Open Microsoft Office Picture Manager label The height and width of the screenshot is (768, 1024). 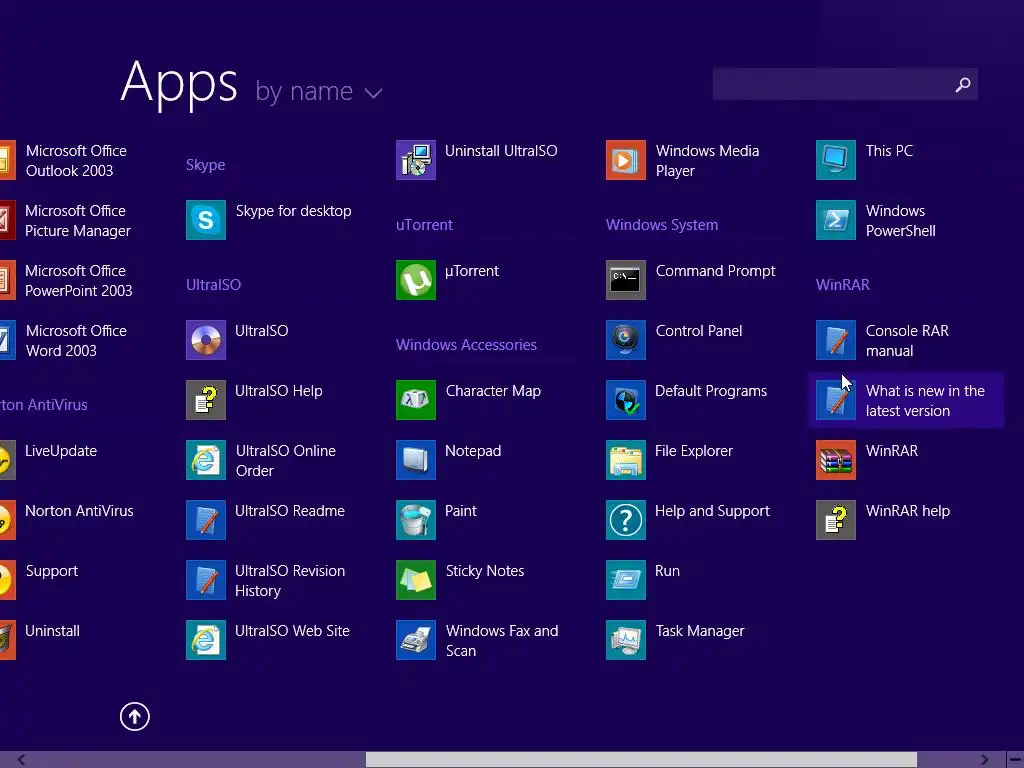coord(78,221)
